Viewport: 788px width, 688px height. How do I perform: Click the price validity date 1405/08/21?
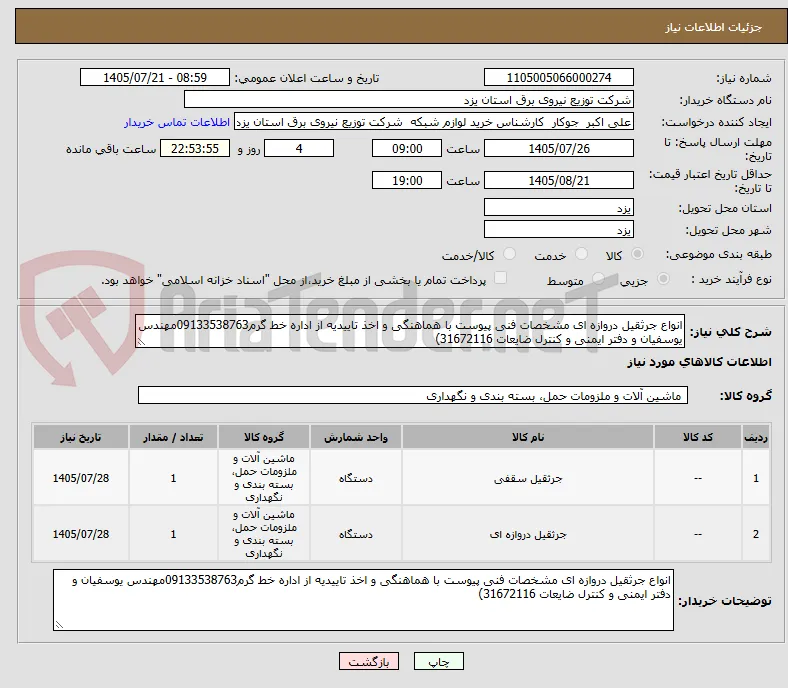558,180
